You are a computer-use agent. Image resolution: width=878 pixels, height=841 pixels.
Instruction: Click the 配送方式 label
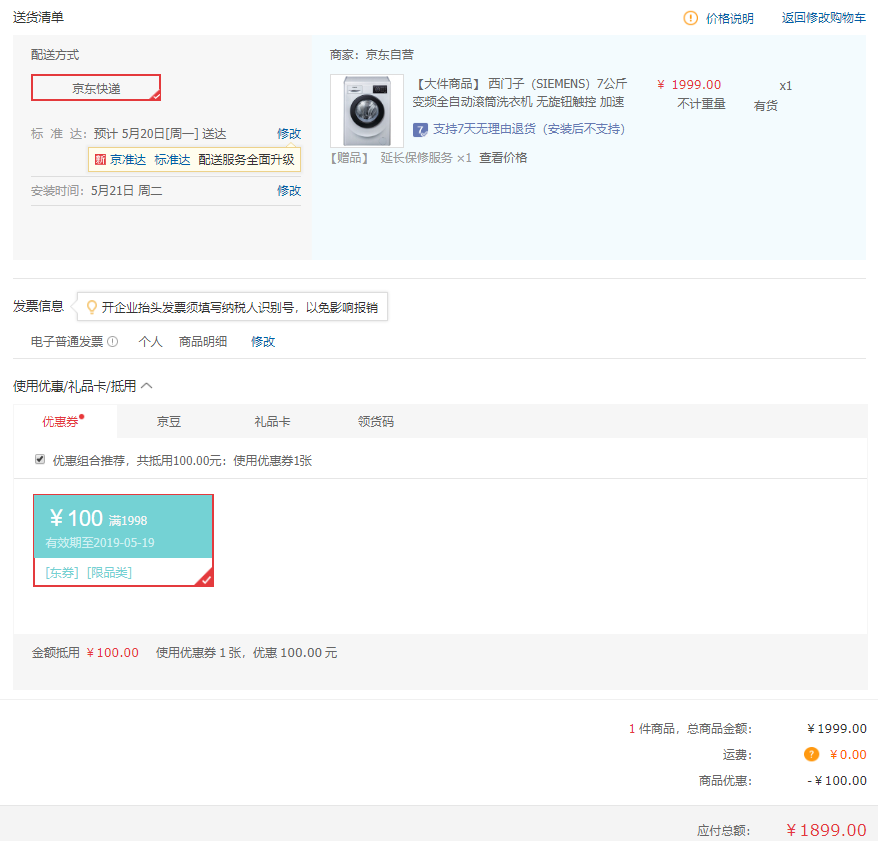55,55
